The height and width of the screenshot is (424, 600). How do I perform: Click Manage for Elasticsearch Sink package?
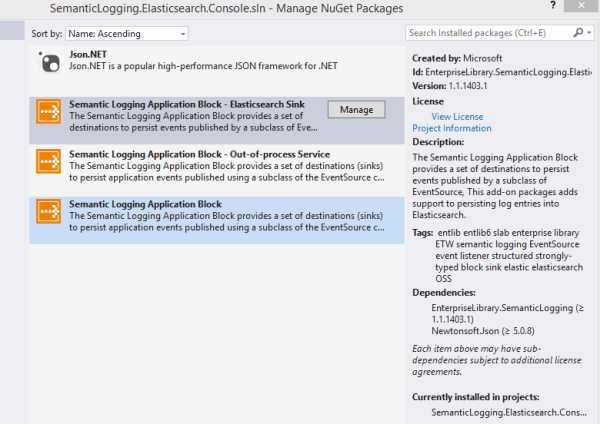pos(356,110)
